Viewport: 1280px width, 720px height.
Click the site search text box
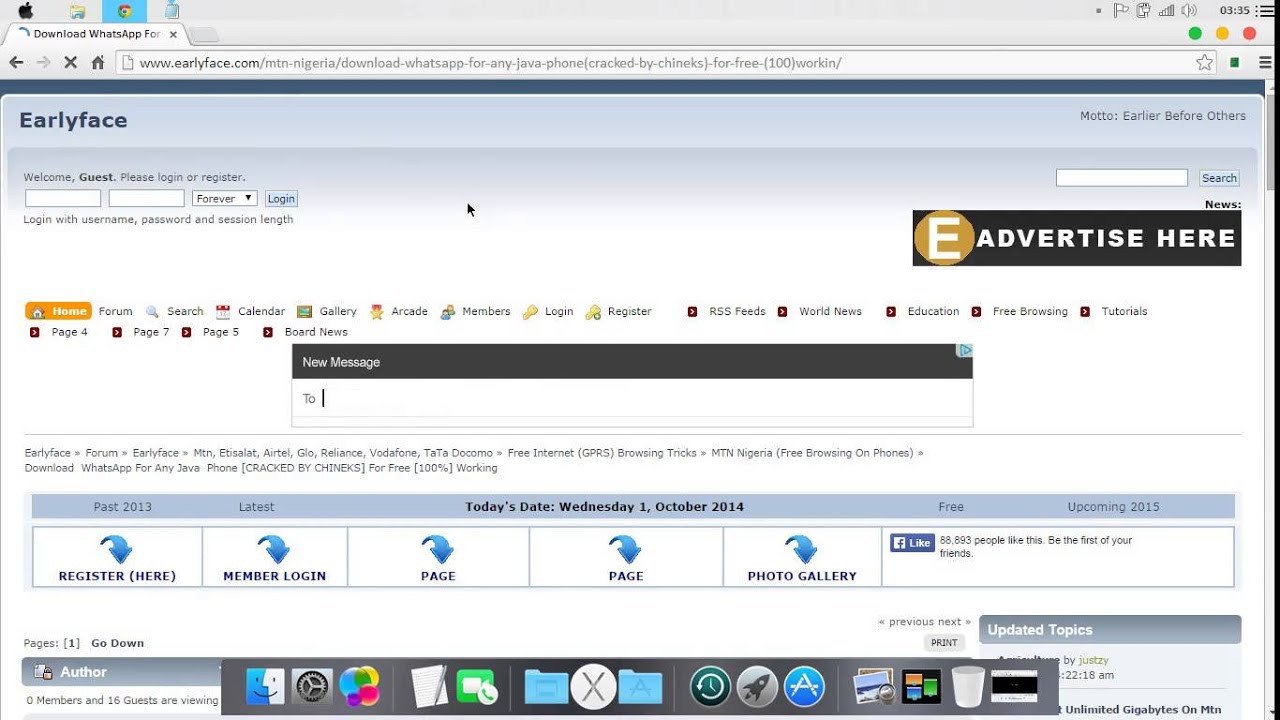(x=1122, y=178)
